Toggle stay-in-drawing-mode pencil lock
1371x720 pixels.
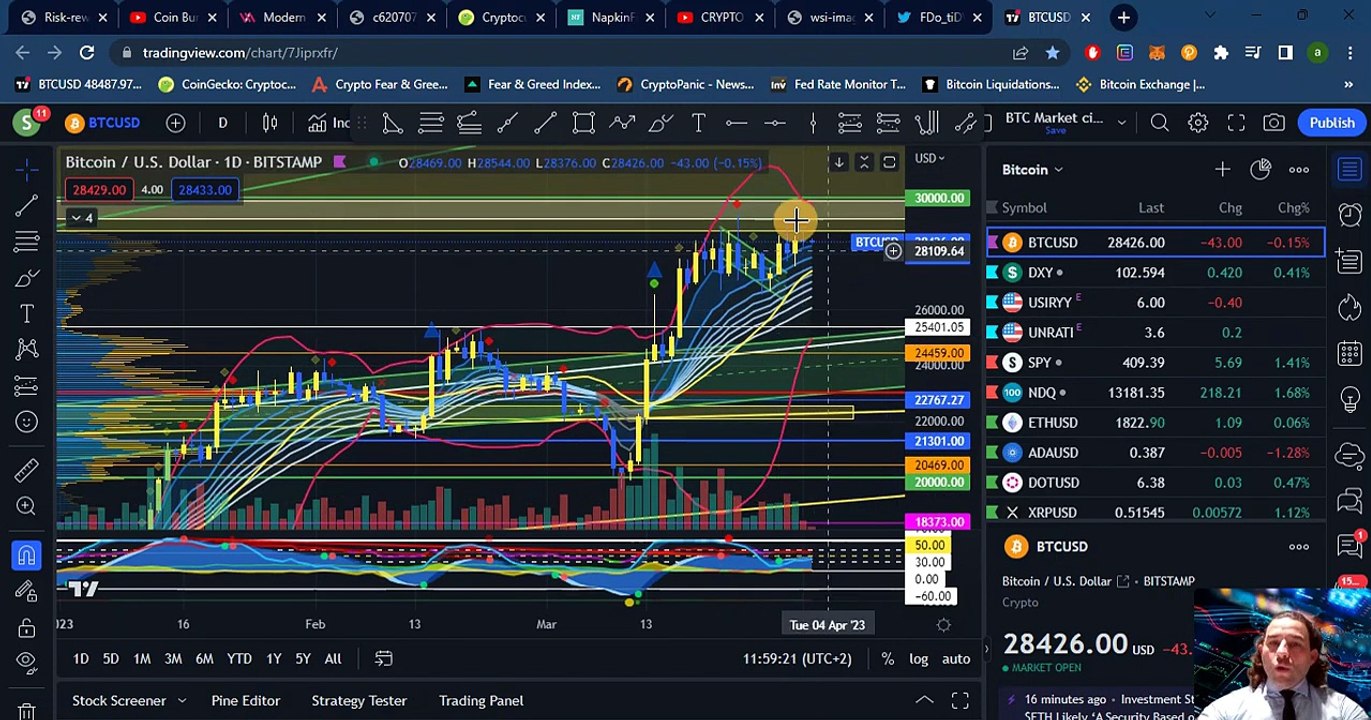point(27,591)
